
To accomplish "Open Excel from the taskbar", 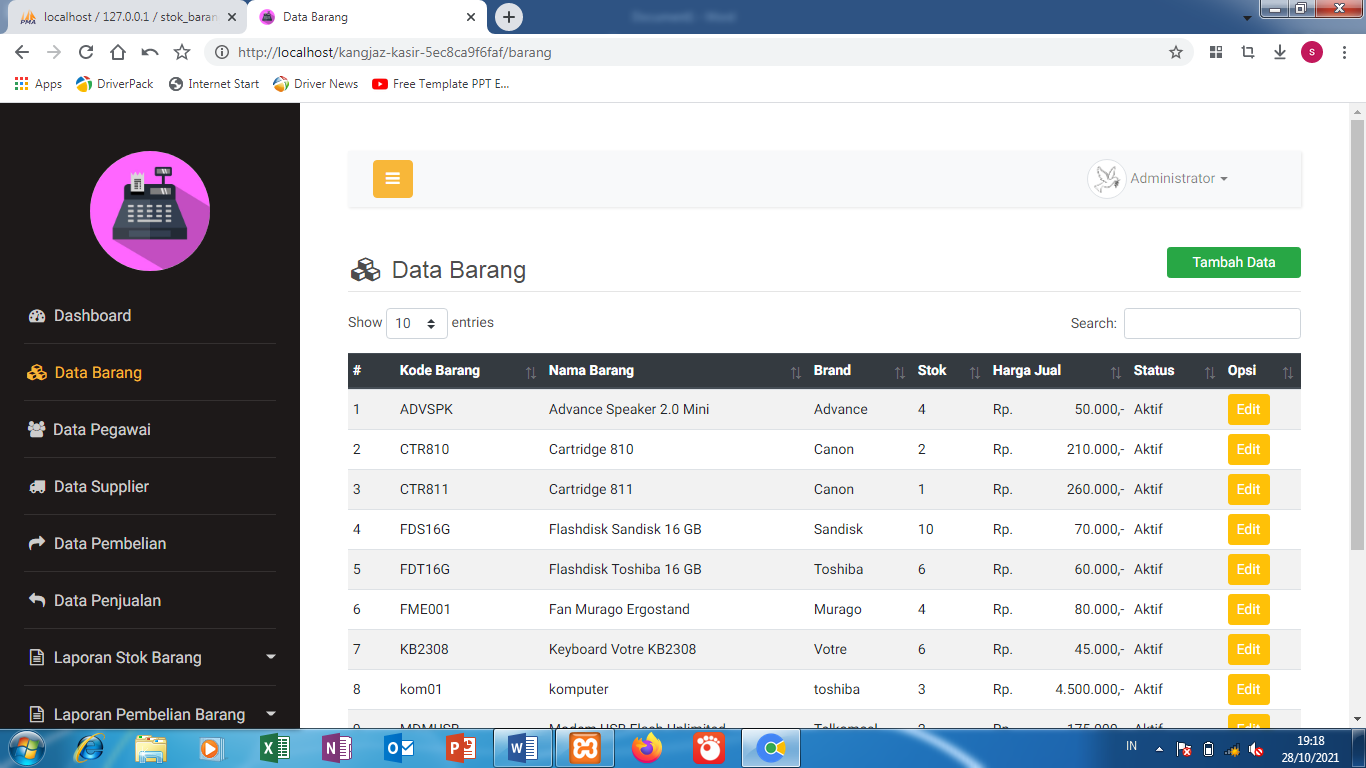I will pos(275,748).
